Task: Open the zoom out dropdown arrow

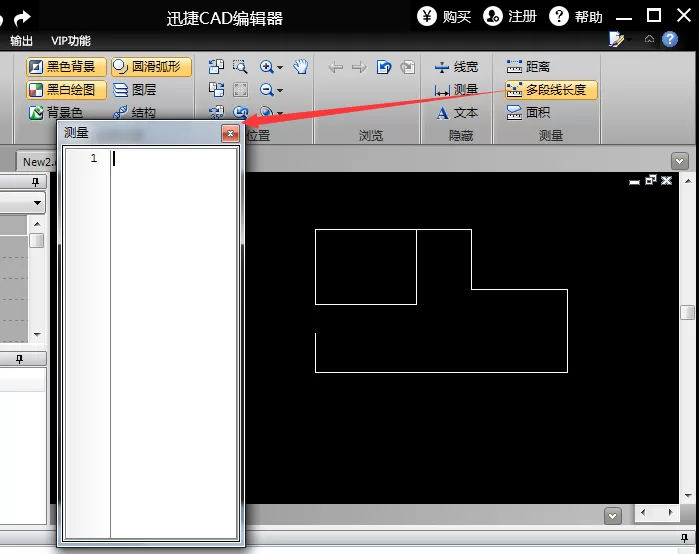Action: (280, 90)
